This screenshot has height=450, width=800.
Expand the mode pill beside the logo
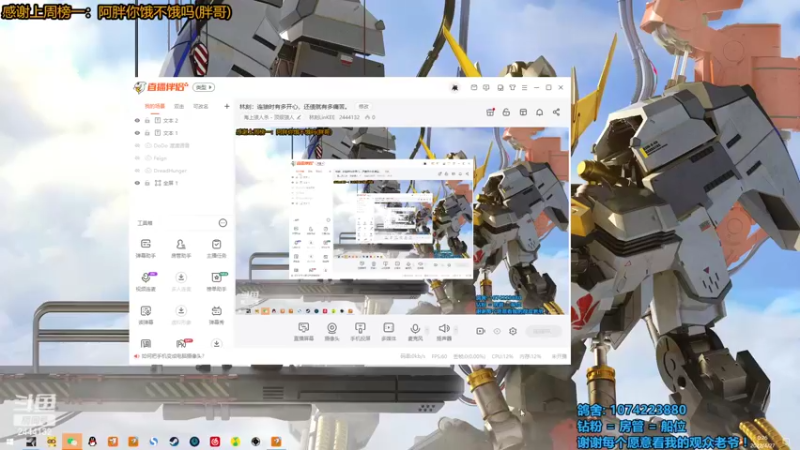(x=204, y=87)
